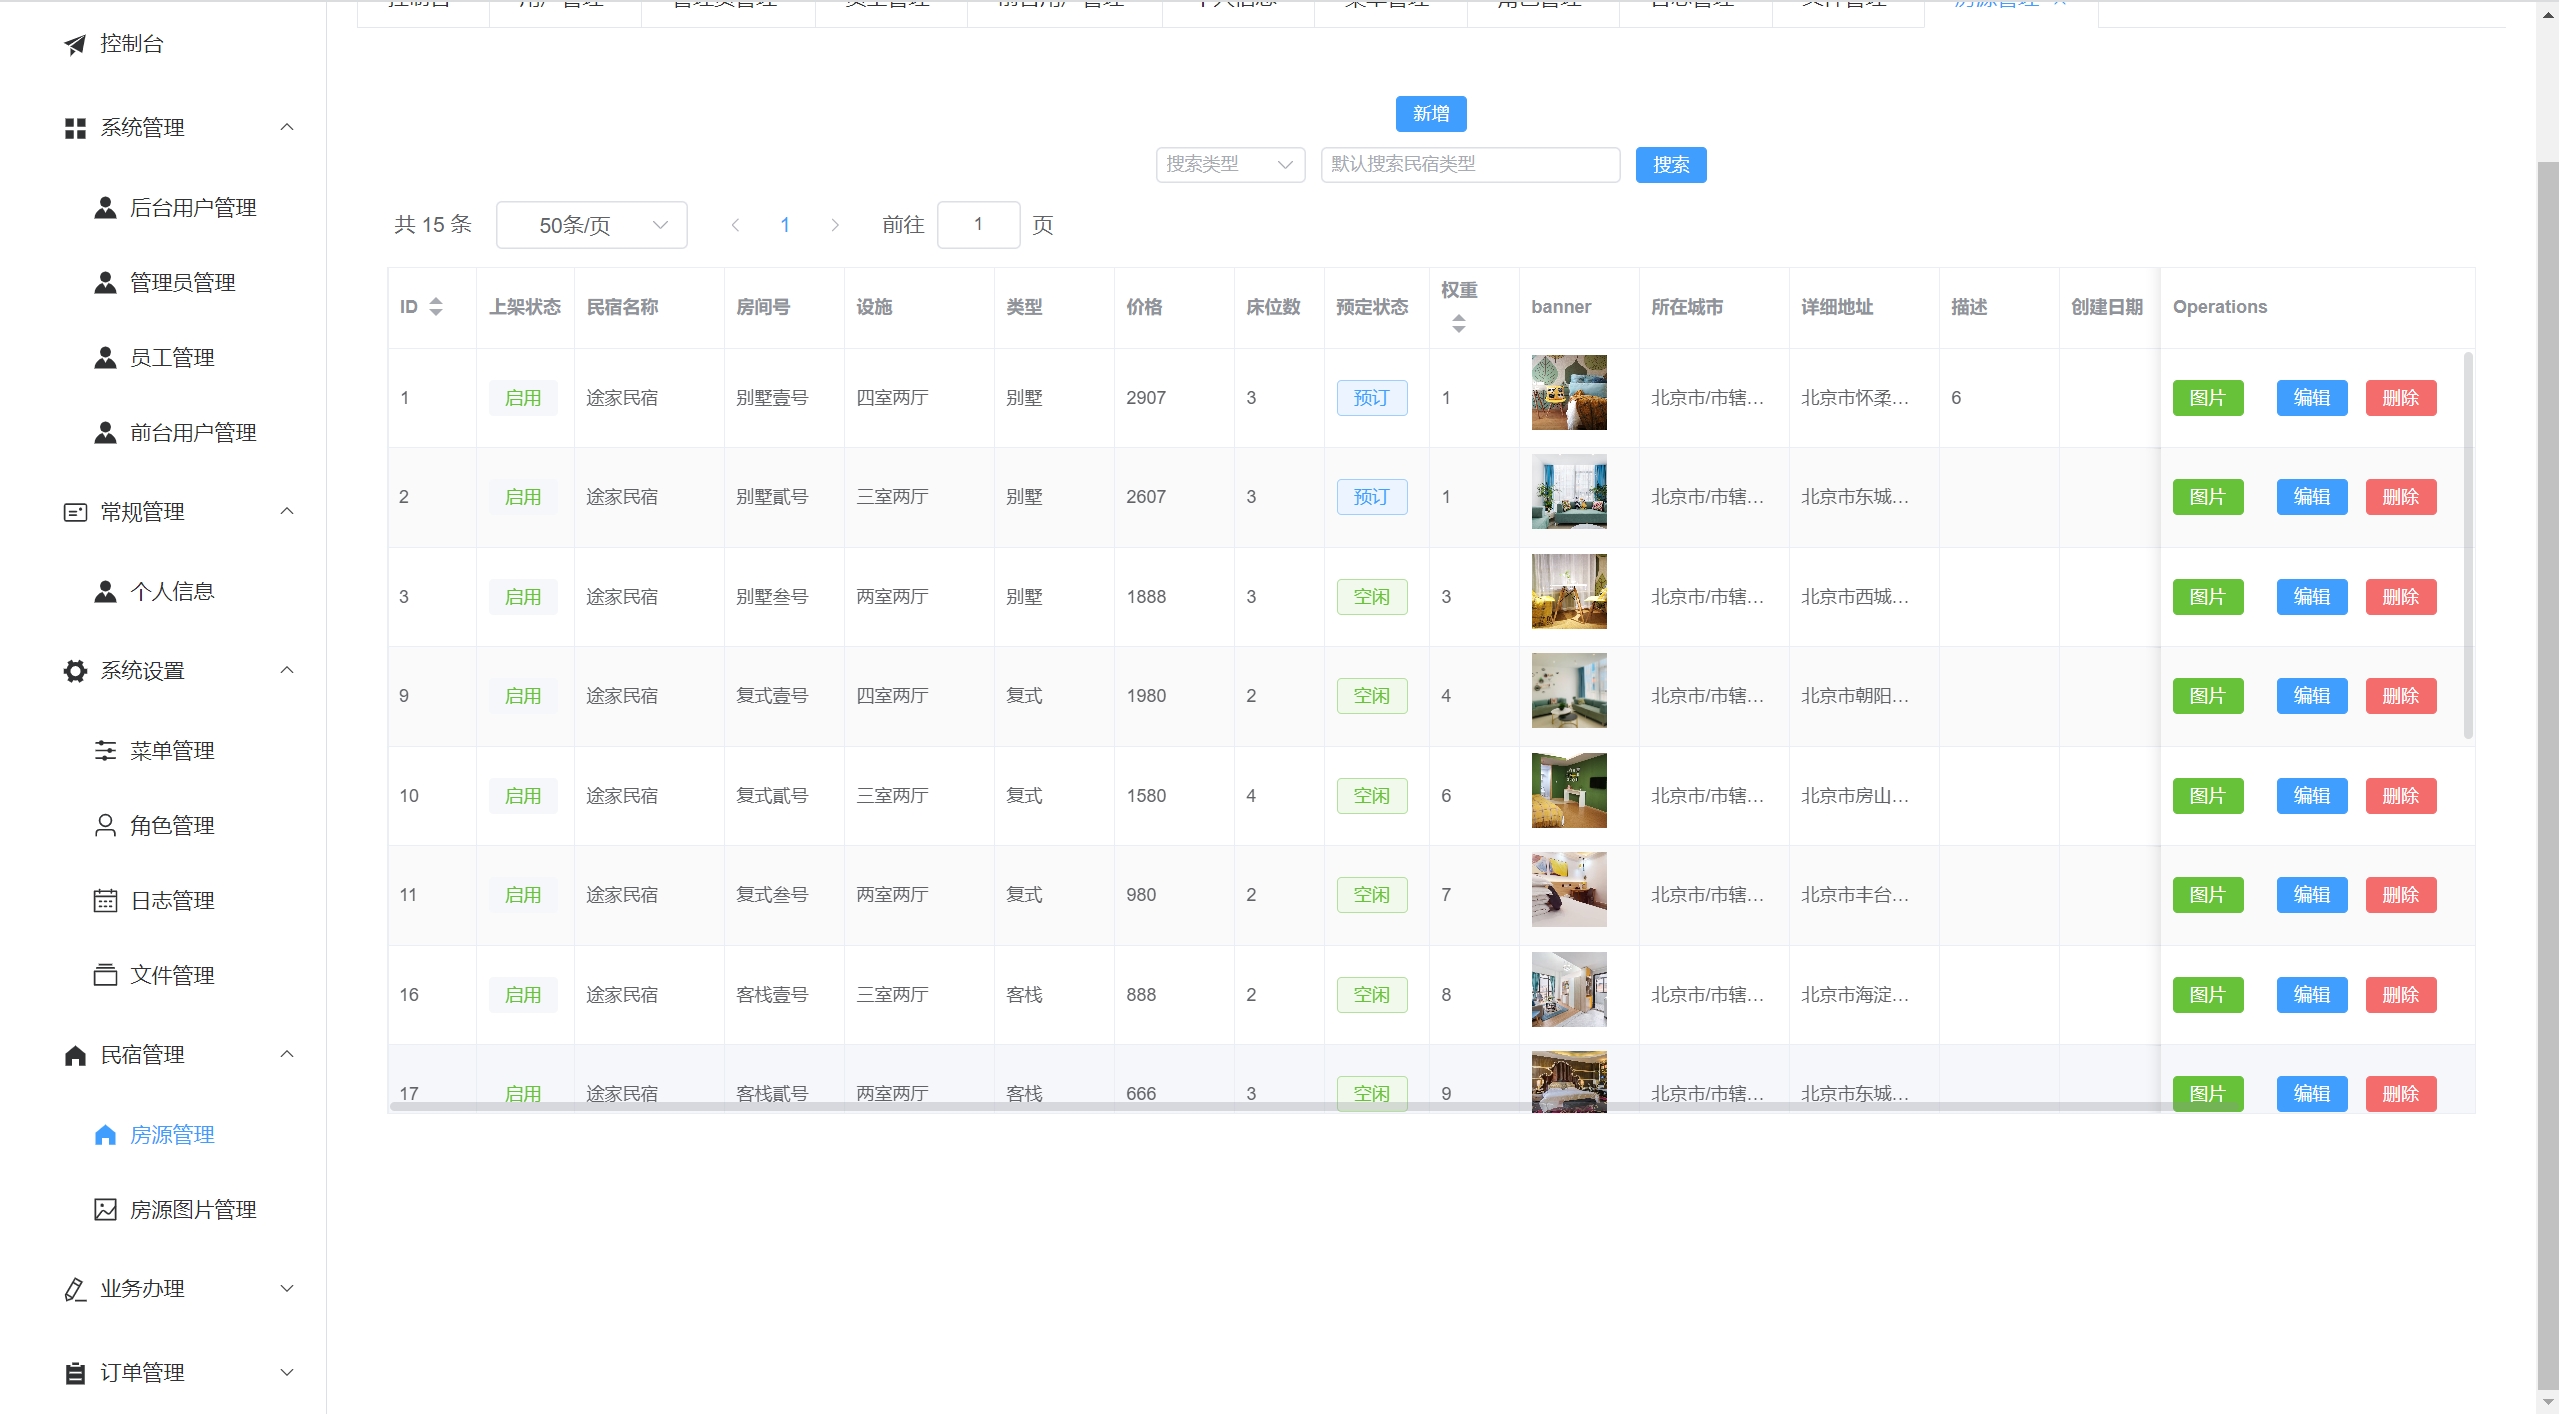This screenshot has width=2559, height=1414.
Task: Click the 启用 status tag in row 1
Action: click(523, 398)
